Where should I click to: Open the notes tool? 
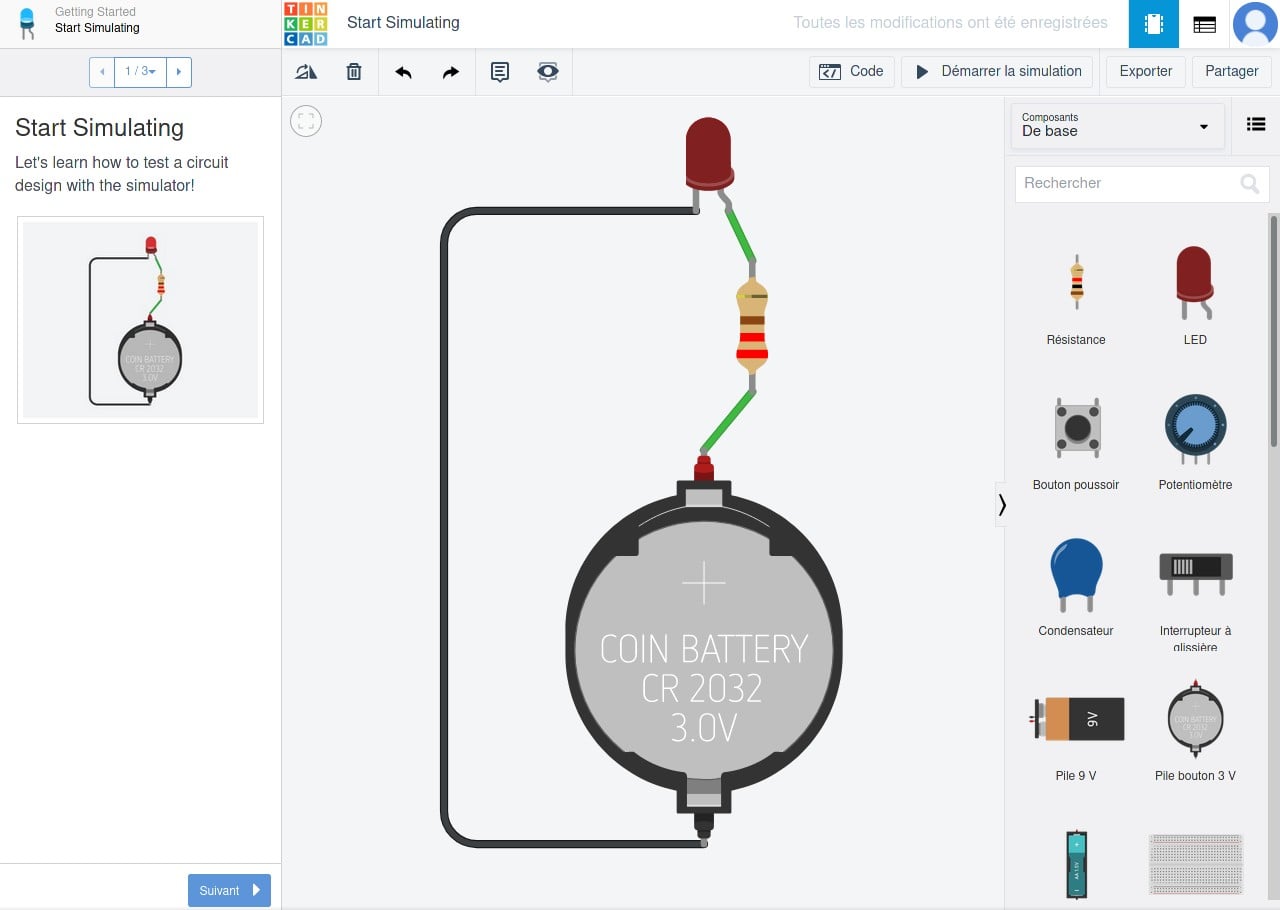coord(500,72)
